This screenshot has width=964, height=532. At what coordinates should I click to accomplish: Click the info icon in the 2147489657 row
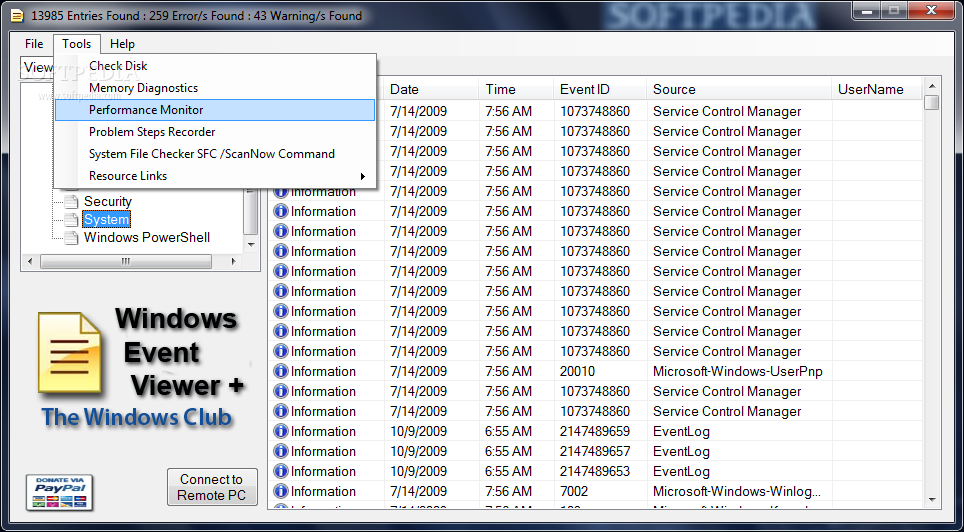tap(280, 451)
